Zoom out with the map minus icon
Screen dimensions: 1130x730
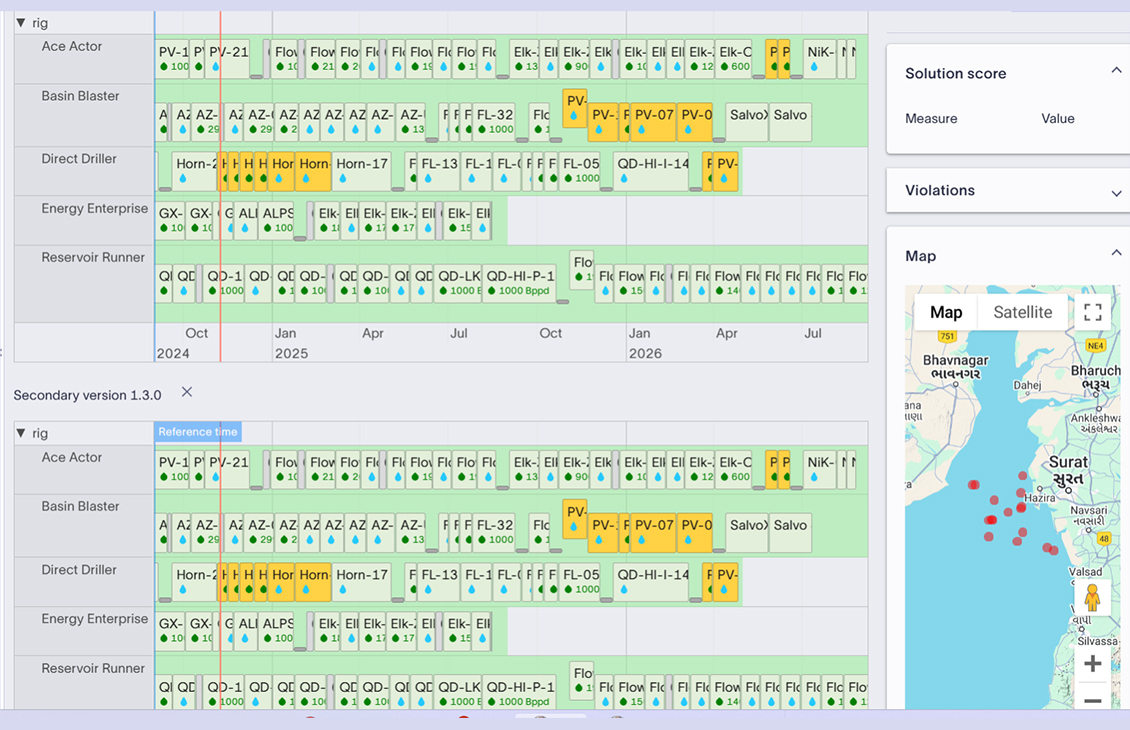click(1092, 700)
